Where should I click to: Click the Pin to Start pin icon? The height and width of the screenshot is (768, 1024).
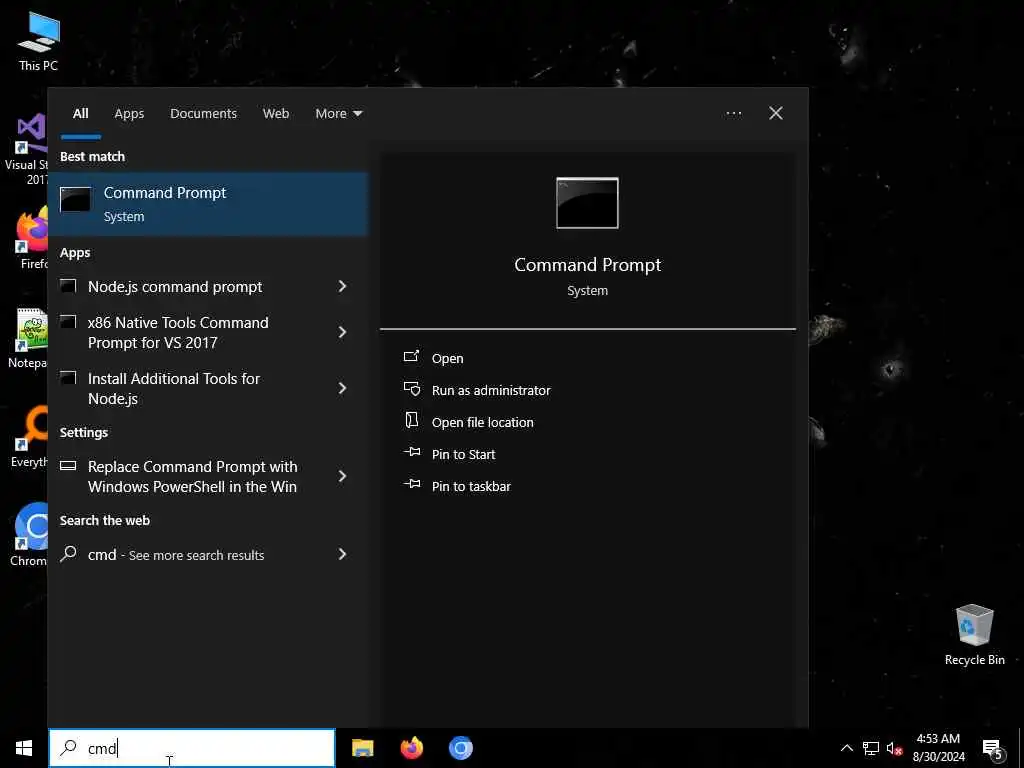click(x=412, y=452)
